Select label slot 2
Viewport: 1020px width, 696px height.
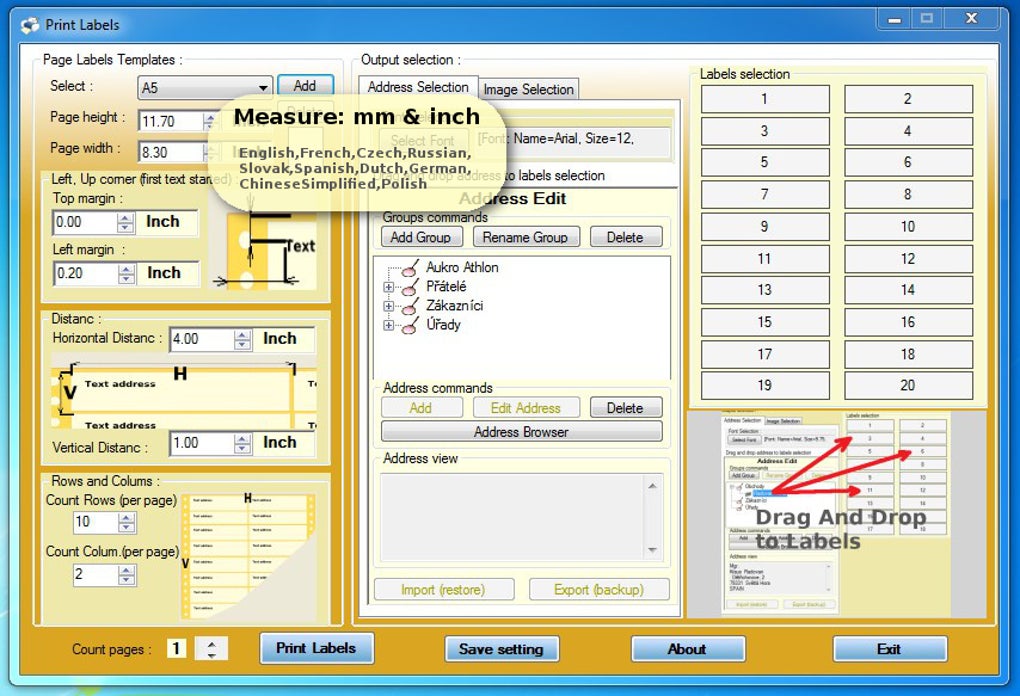[908, 100]
